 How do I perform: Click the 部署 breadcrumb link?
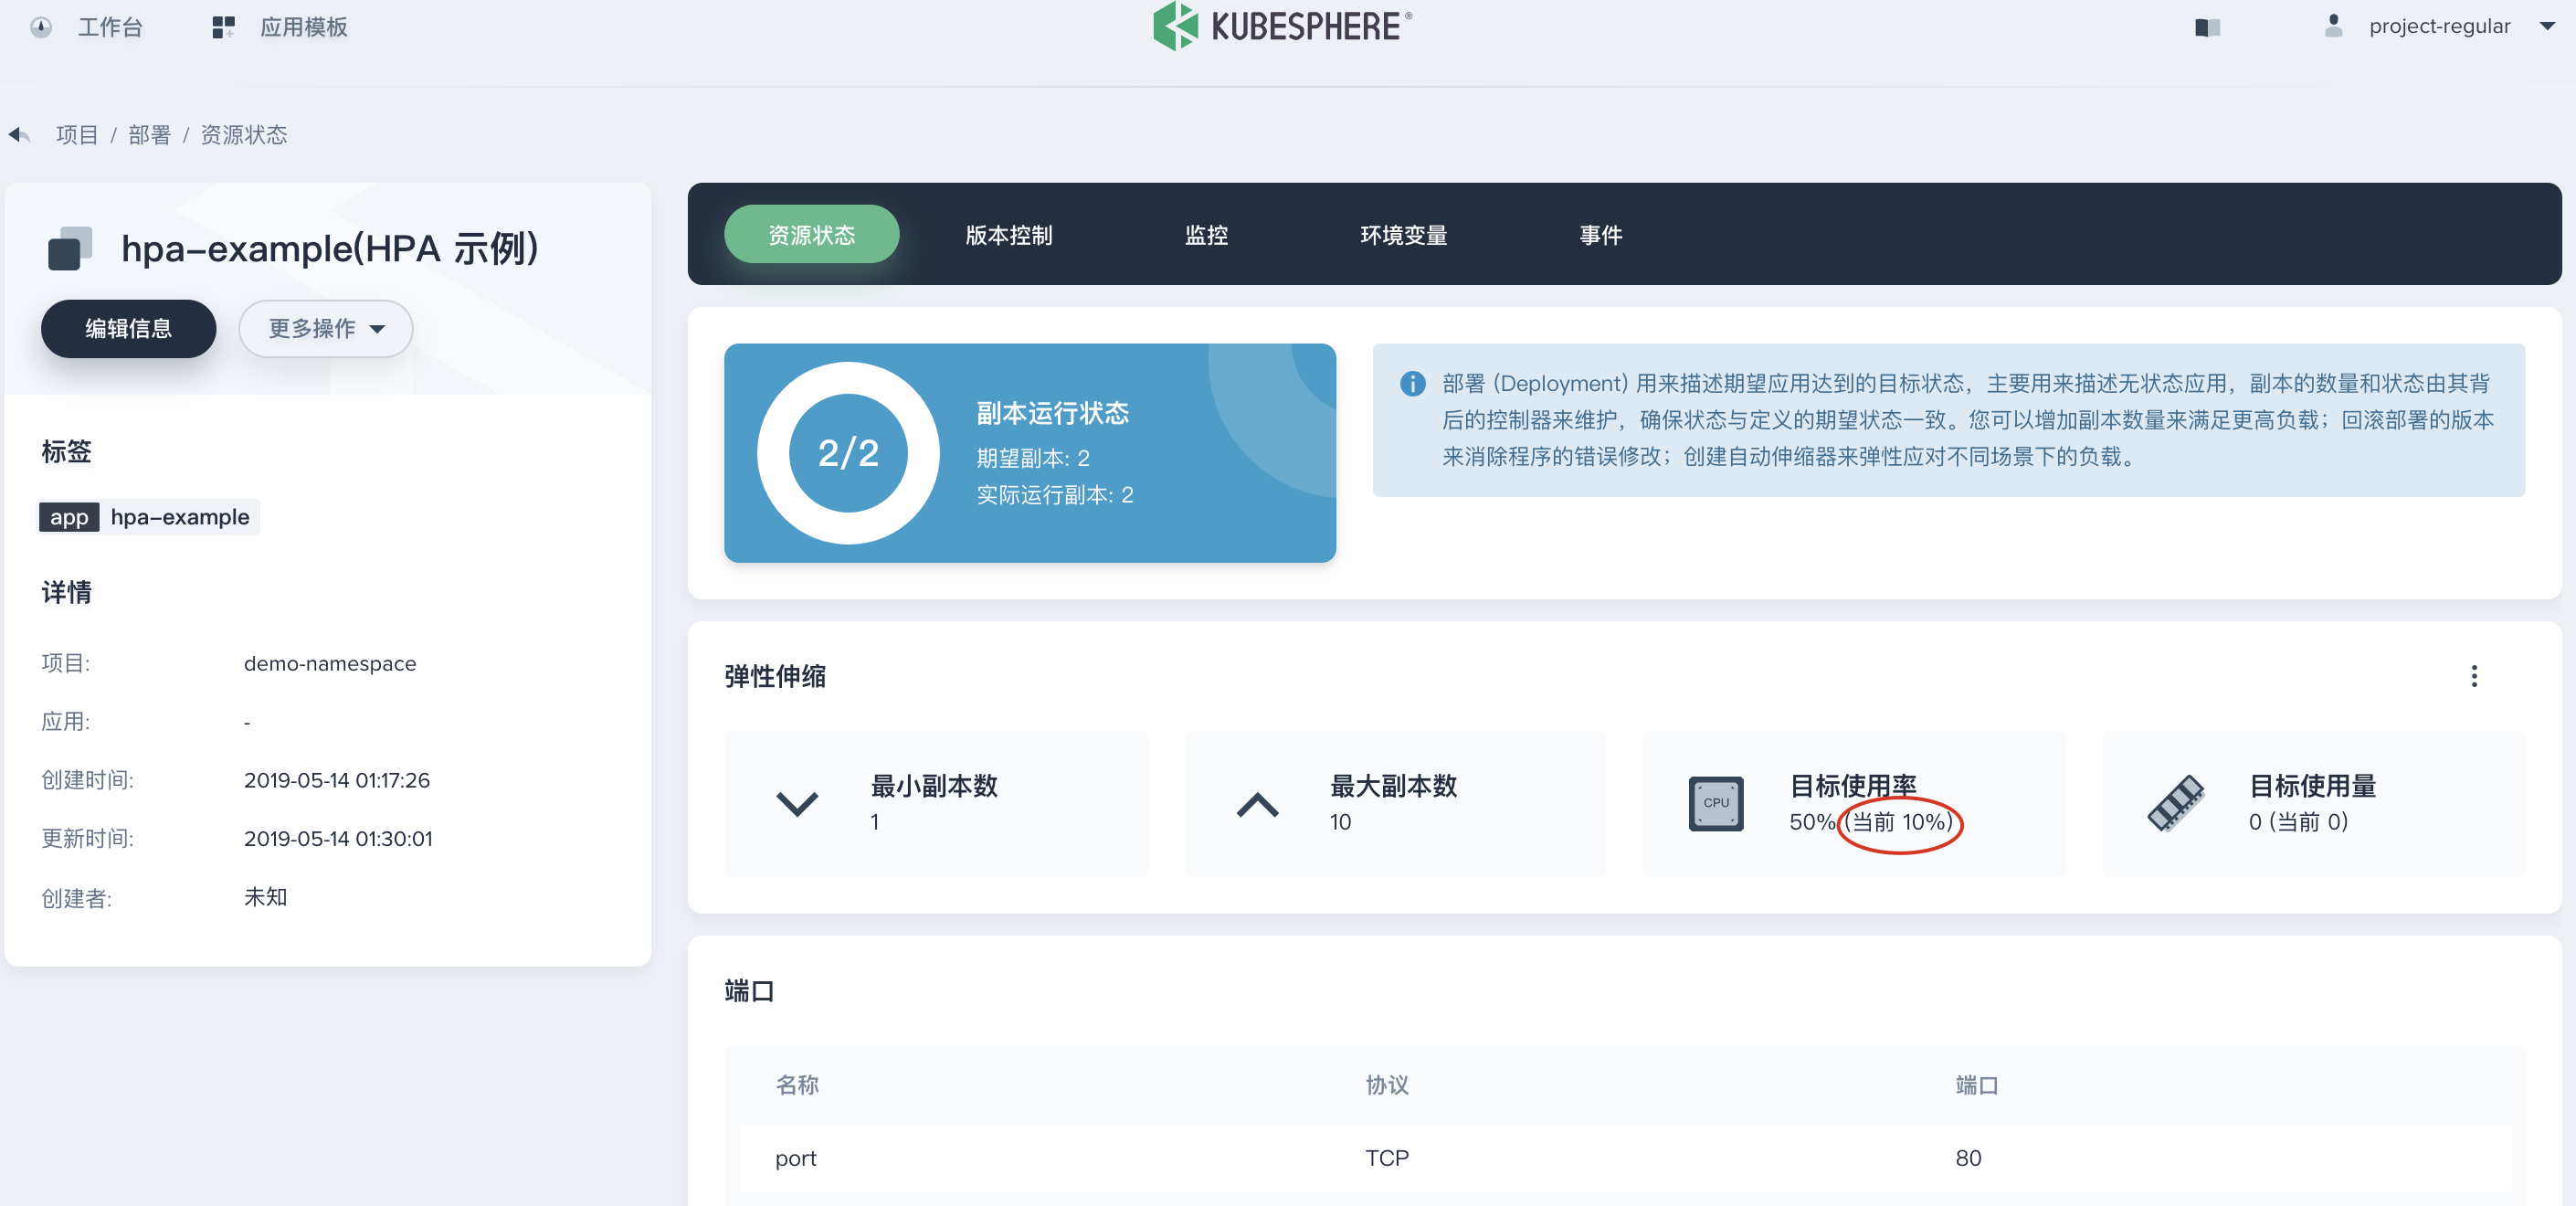[x=149, y=135]
